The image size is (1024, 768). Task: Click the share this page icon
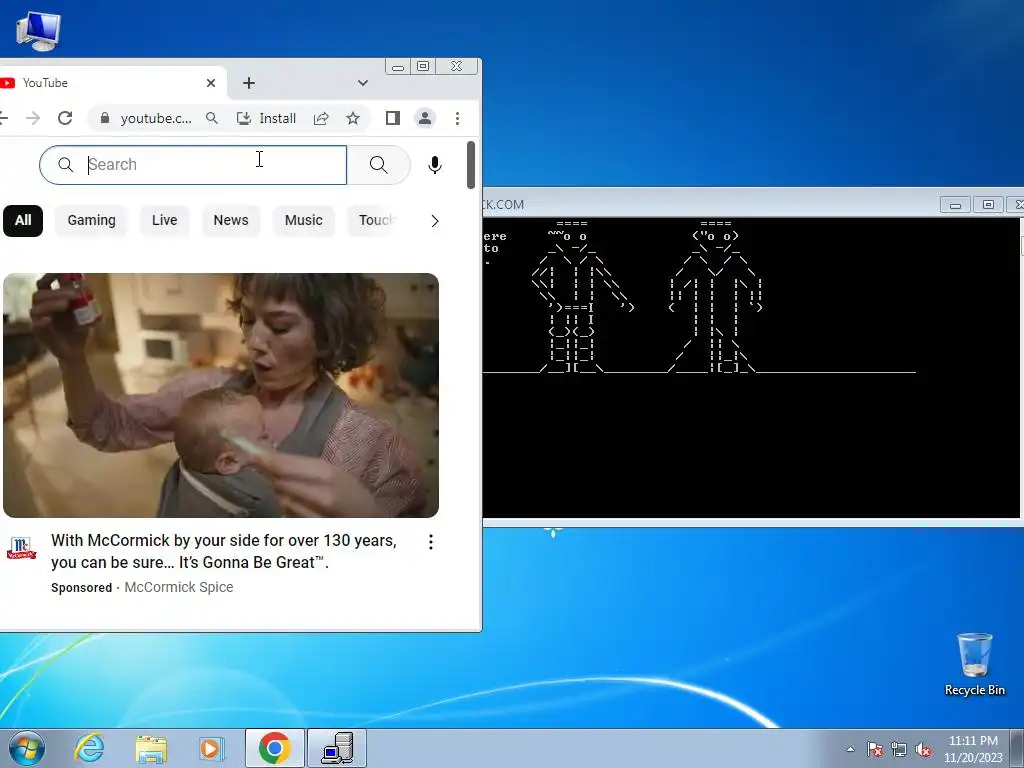coord(321,118)
